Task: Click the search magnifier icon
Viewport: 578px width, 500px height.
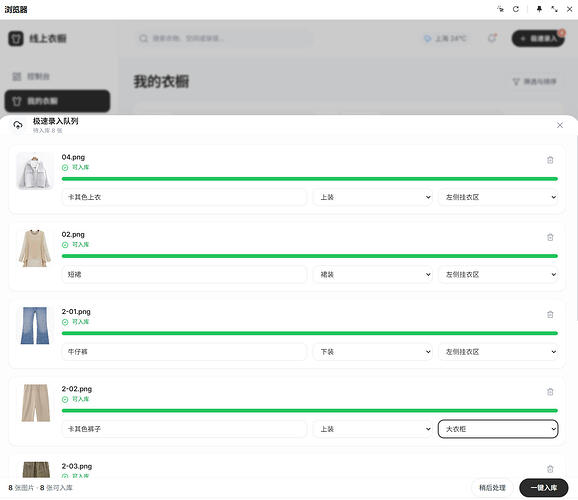Action: point(143,38)
